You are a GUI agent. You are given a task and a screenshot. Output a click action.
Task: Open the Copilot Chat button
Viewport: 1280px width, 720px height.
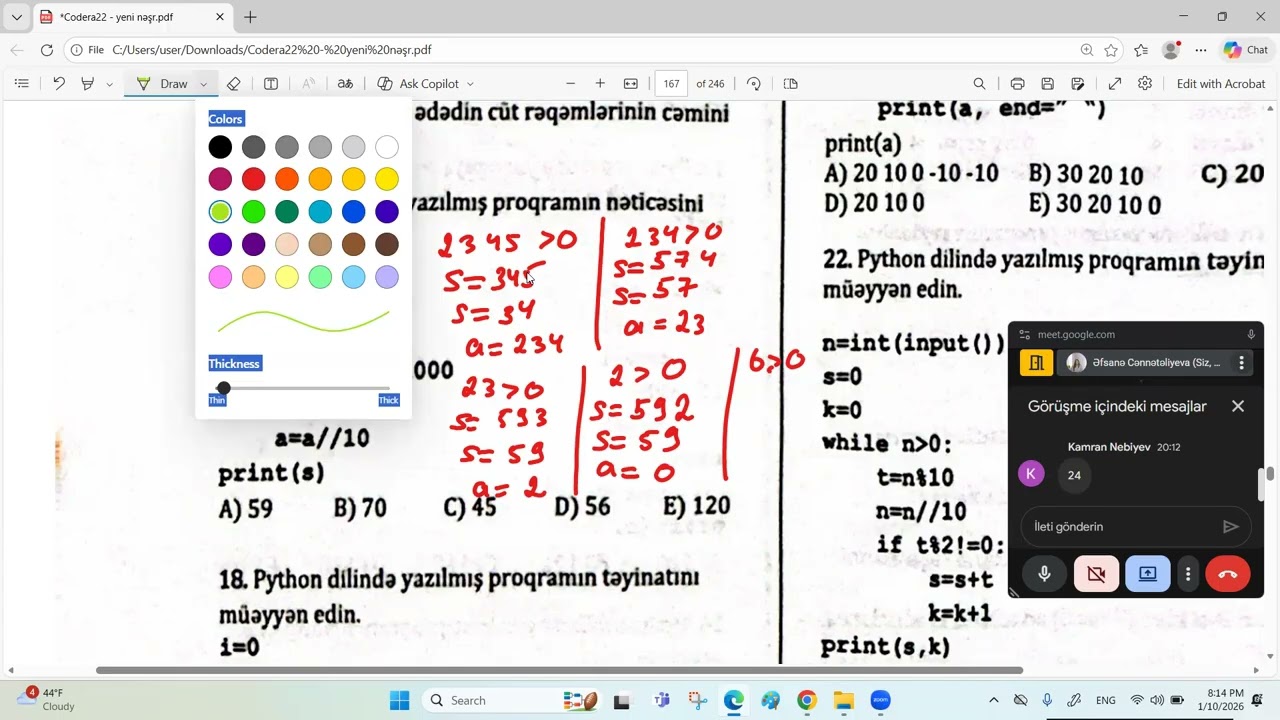click(1245, 50)
